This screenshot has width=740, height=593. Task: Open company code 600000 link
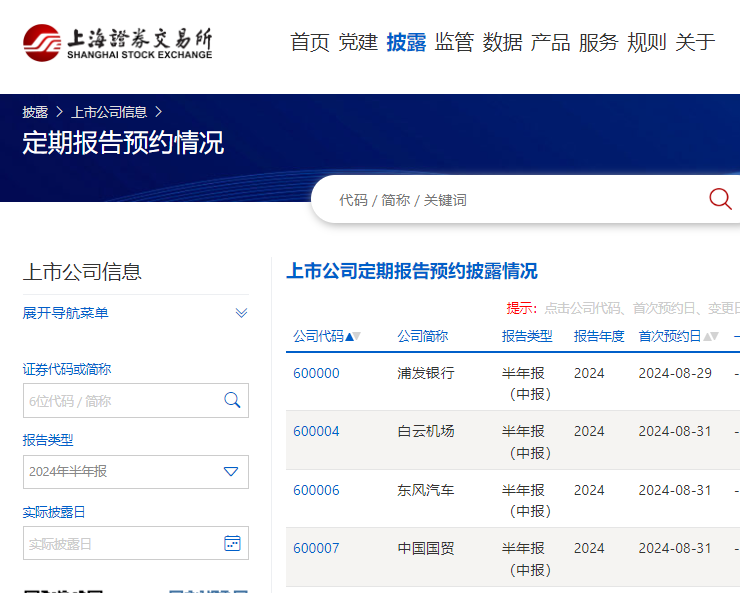click(316, 373)
